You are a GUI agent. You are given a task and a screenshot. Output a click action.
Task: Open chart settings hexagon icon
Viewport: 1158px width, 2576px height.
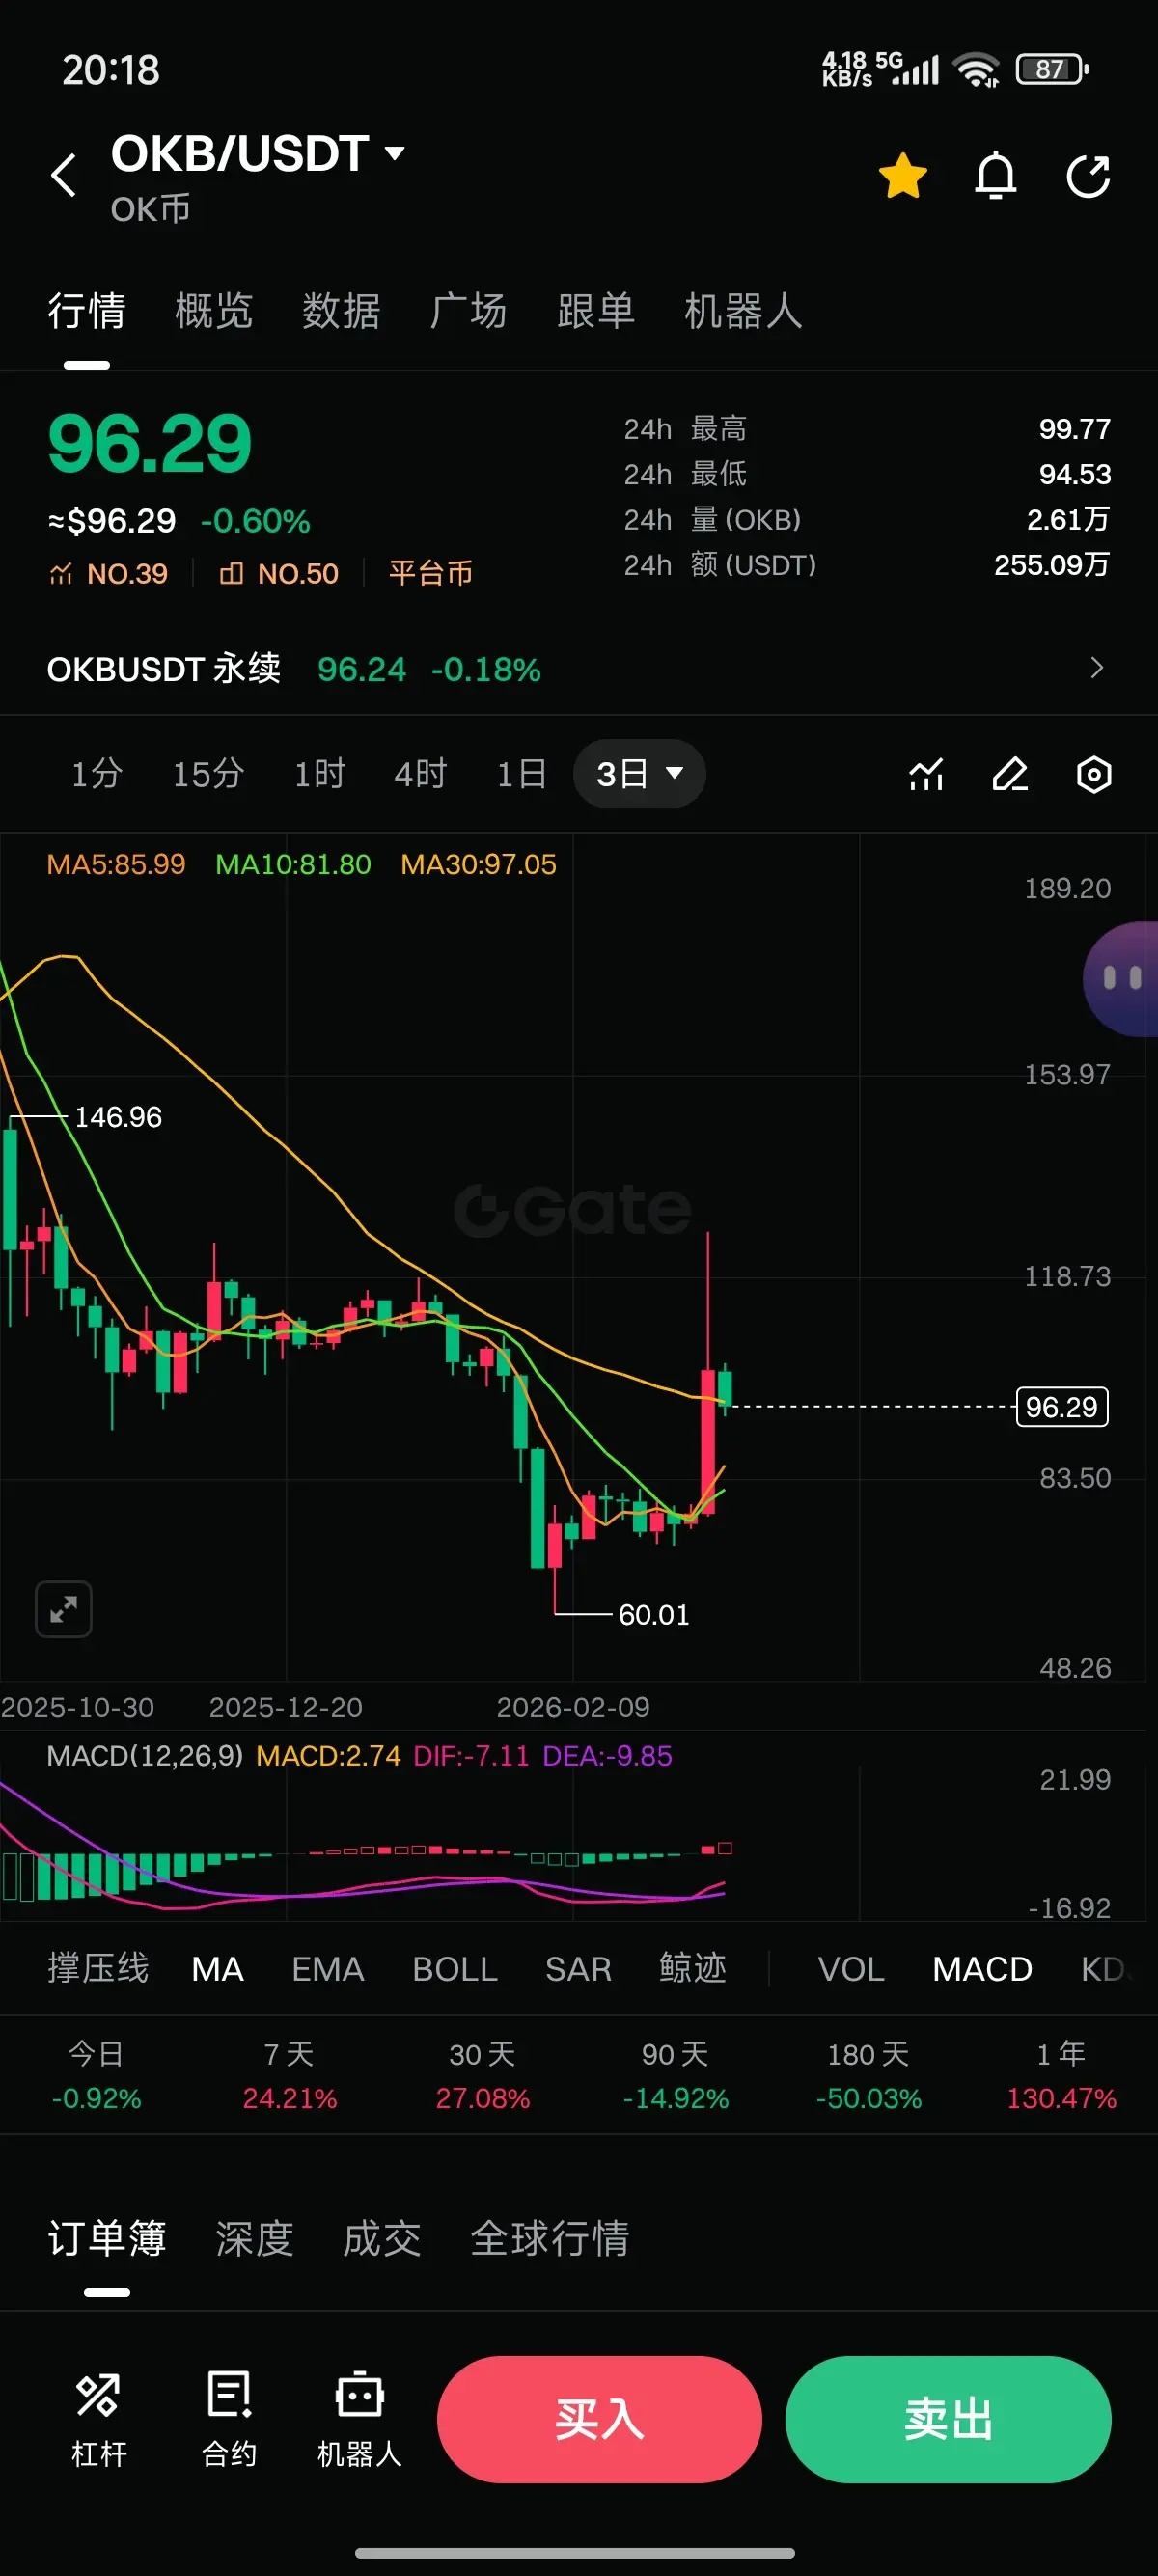1094,774
